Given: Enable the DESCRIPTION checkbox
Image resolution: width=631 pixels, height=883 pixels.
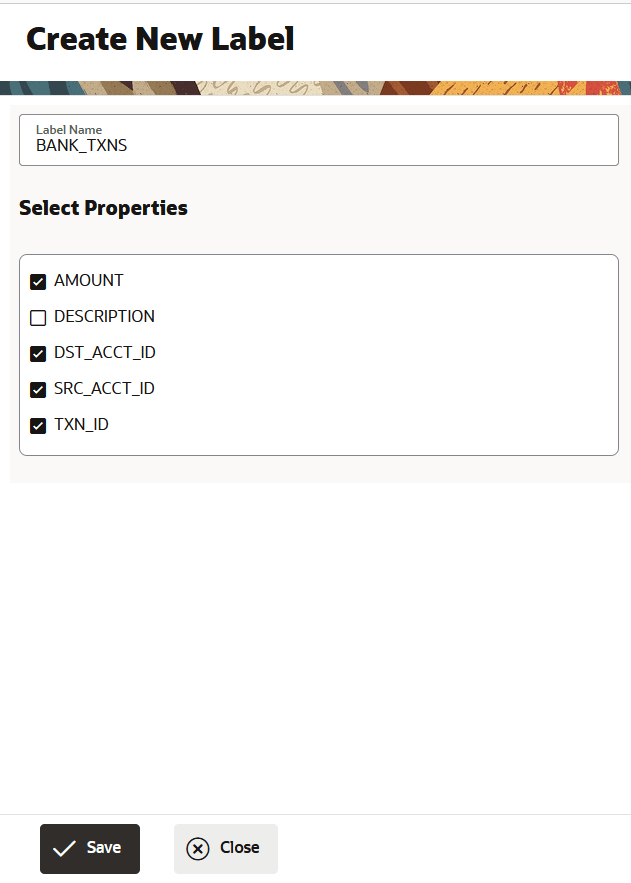Looking at the screenshot, I should pyautogui.click(x=37, y=317).
